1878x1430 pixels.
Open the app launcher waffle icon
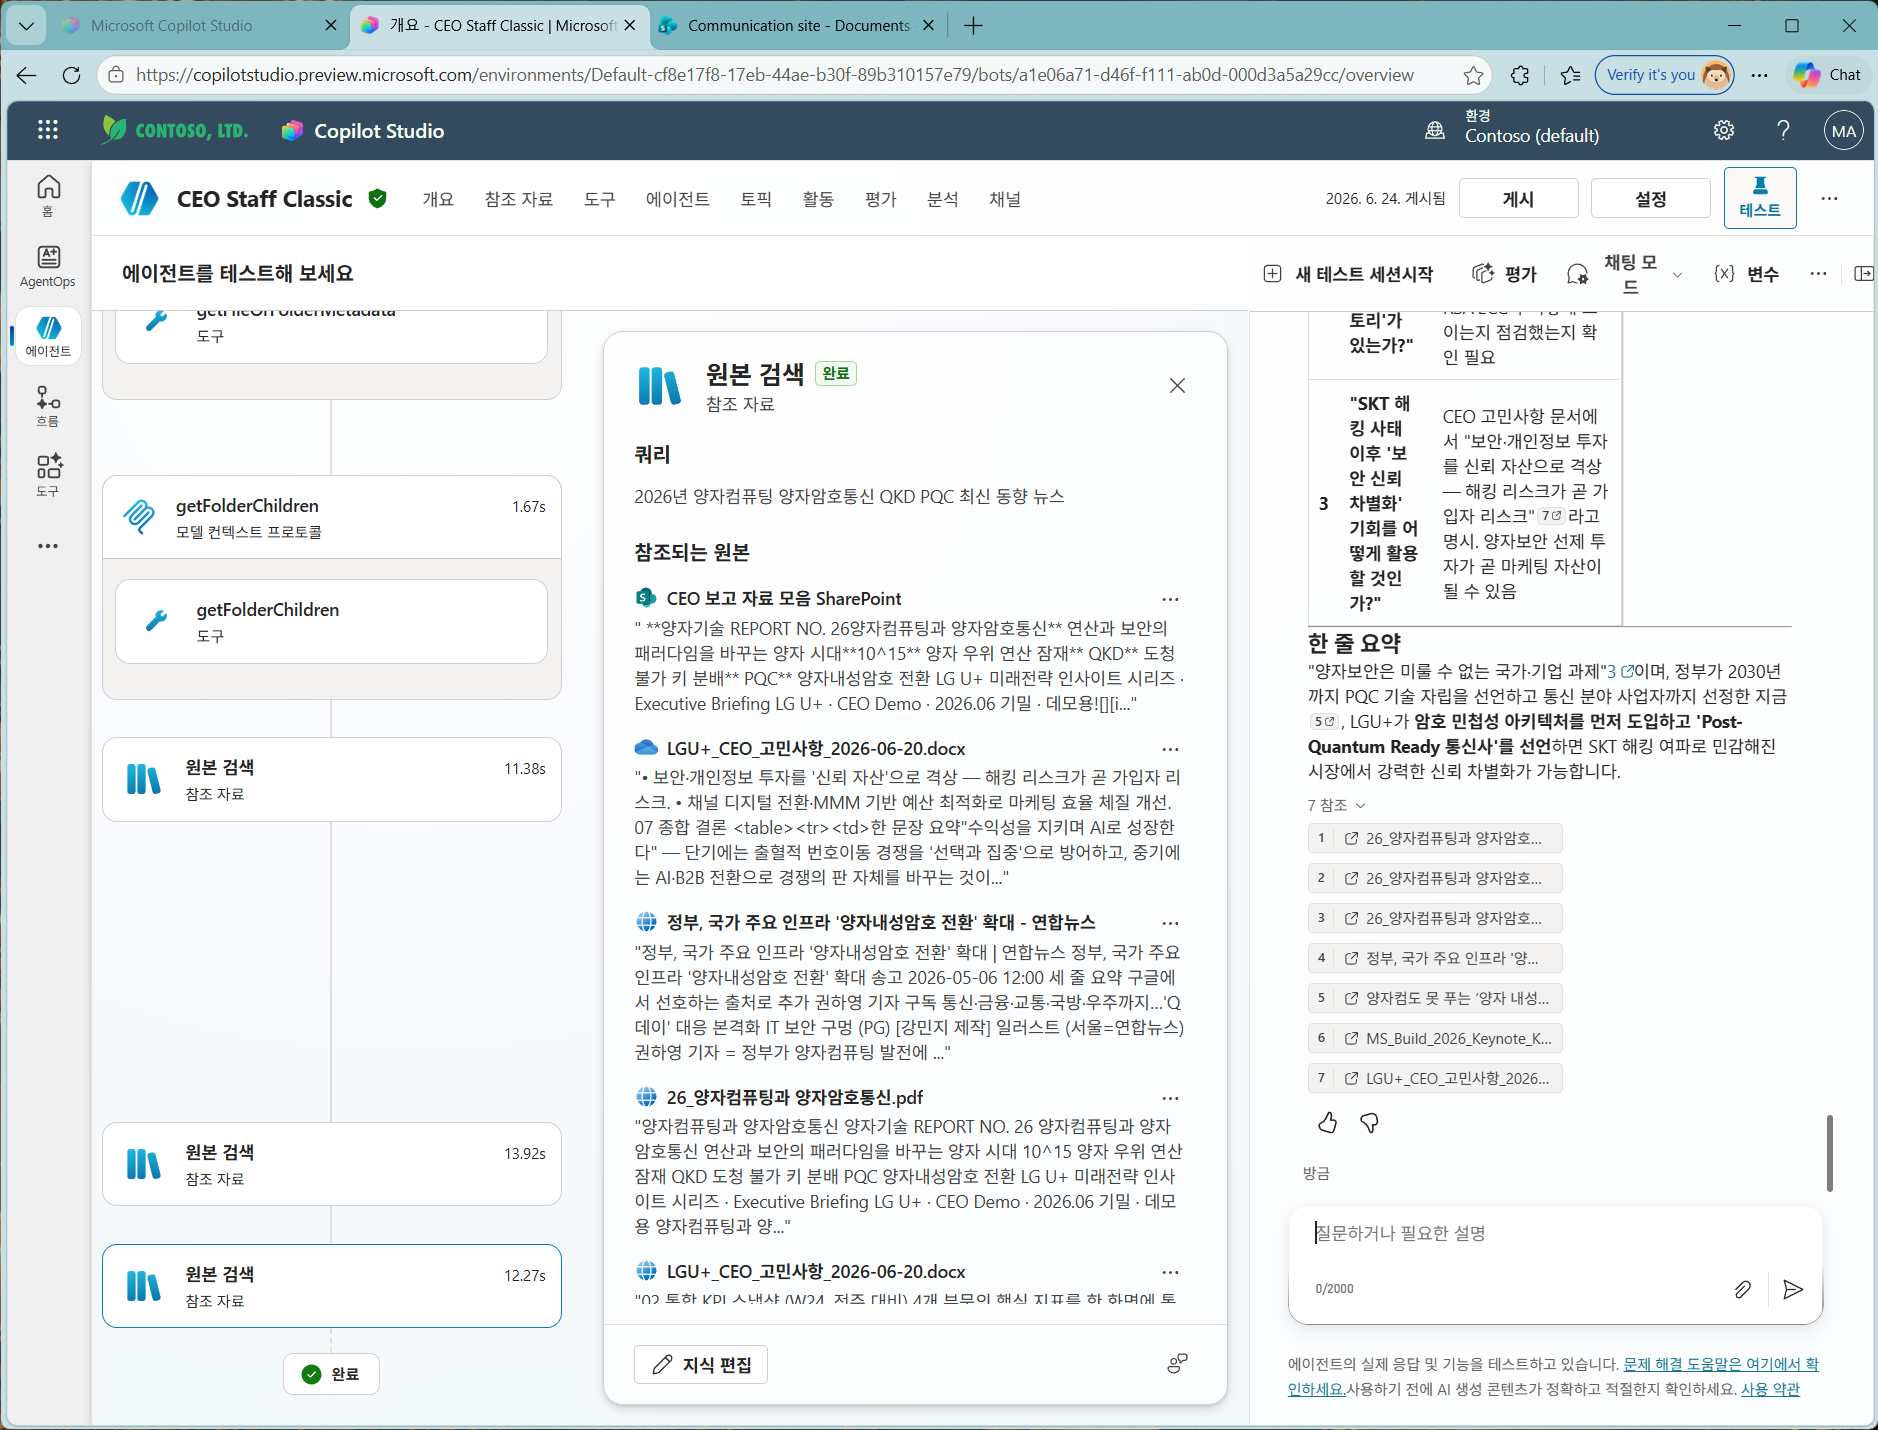(48, 130)
